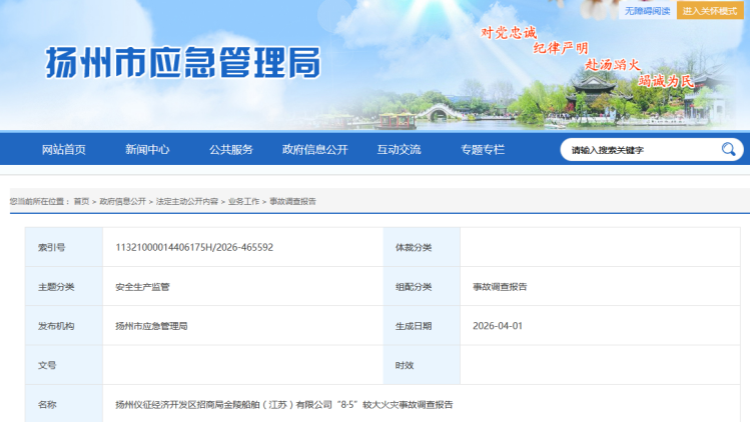Click 事故调查报告 breadcrumb link
Viewport: 750px width, 422px height.
pyautogui.click(x=292, y=201)
